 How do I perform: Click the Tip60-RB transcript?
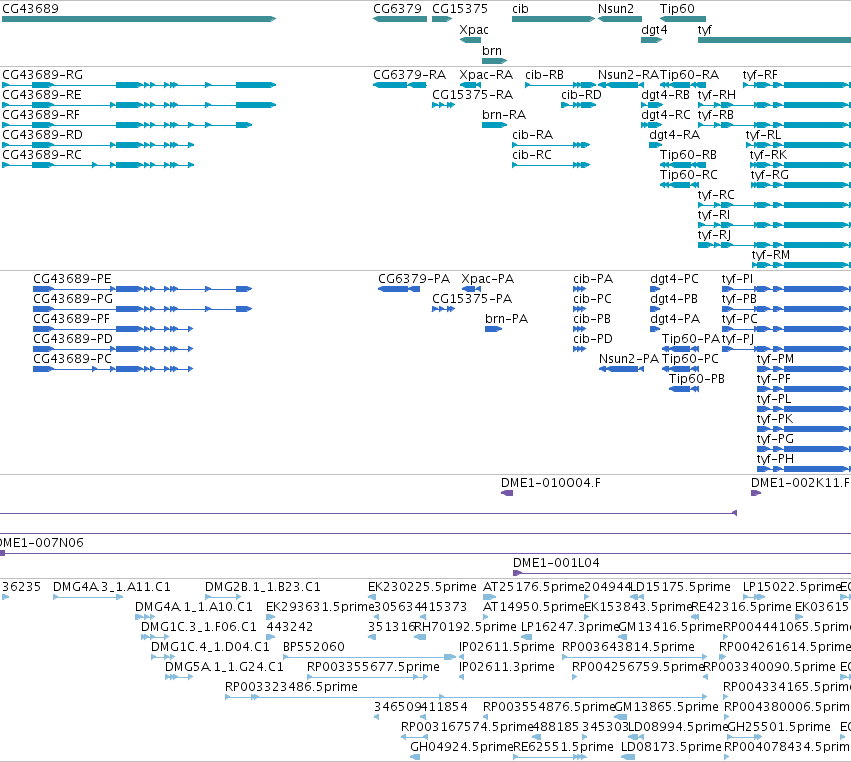tap(683, 165)
